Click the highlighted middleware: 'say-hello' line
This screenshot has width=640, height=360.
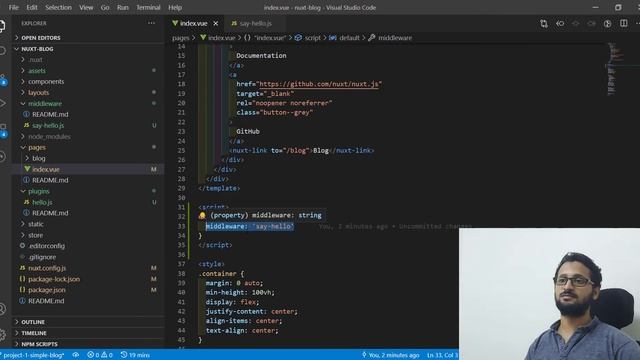(249, 226)
